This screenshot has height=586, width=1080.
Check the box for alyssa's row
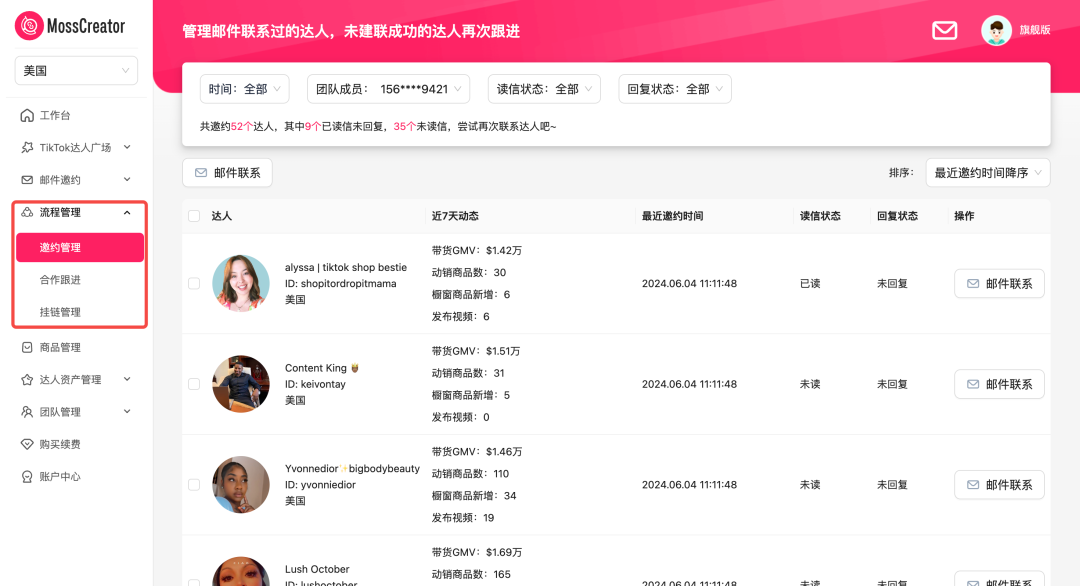[194, 284]
